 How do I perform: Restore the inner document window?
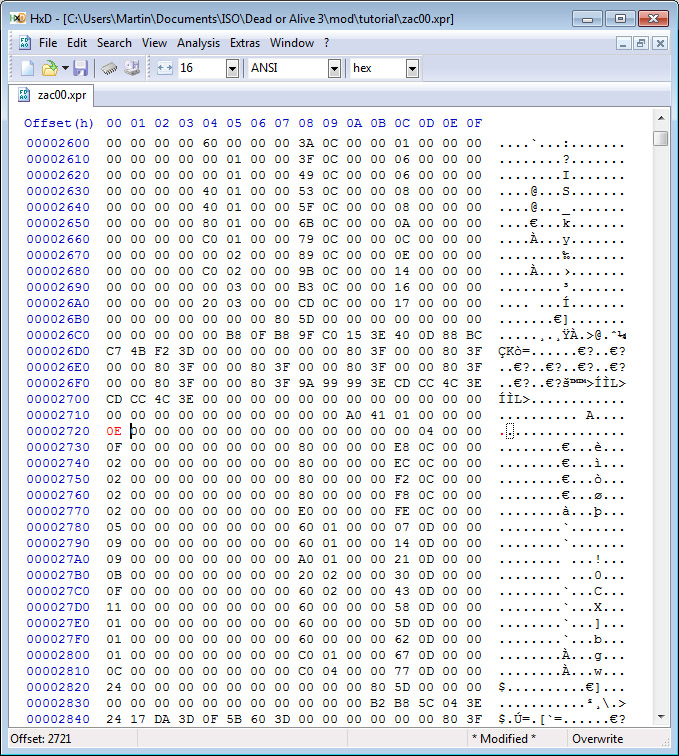click(641, 43)
